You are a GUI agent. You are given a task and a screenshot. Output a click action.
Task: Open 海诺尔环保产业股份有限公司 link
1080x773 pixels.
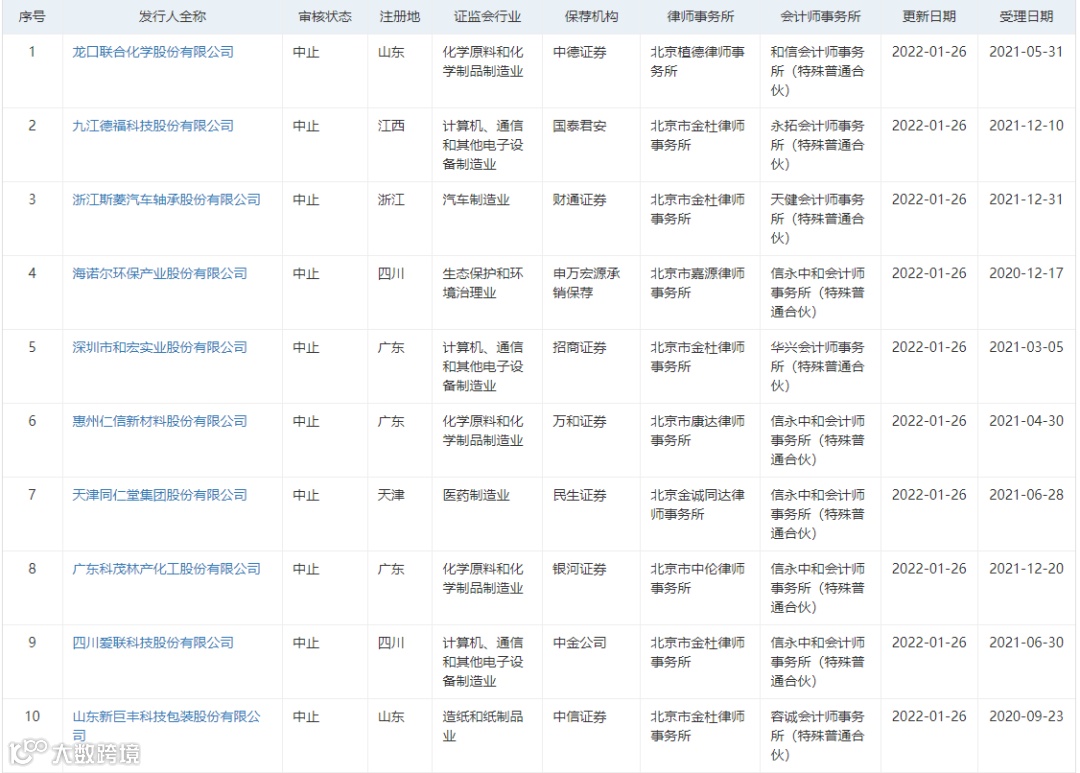pyautogui.click(x=160, y=274)
